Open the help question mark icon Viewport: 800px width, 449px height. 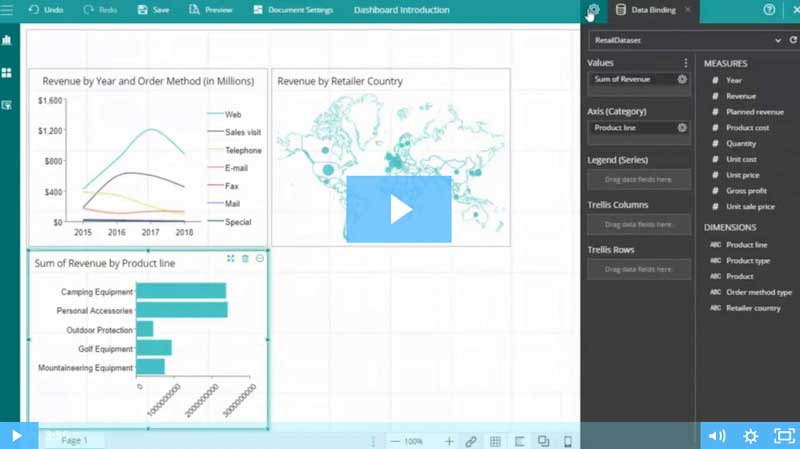[769, 10]
